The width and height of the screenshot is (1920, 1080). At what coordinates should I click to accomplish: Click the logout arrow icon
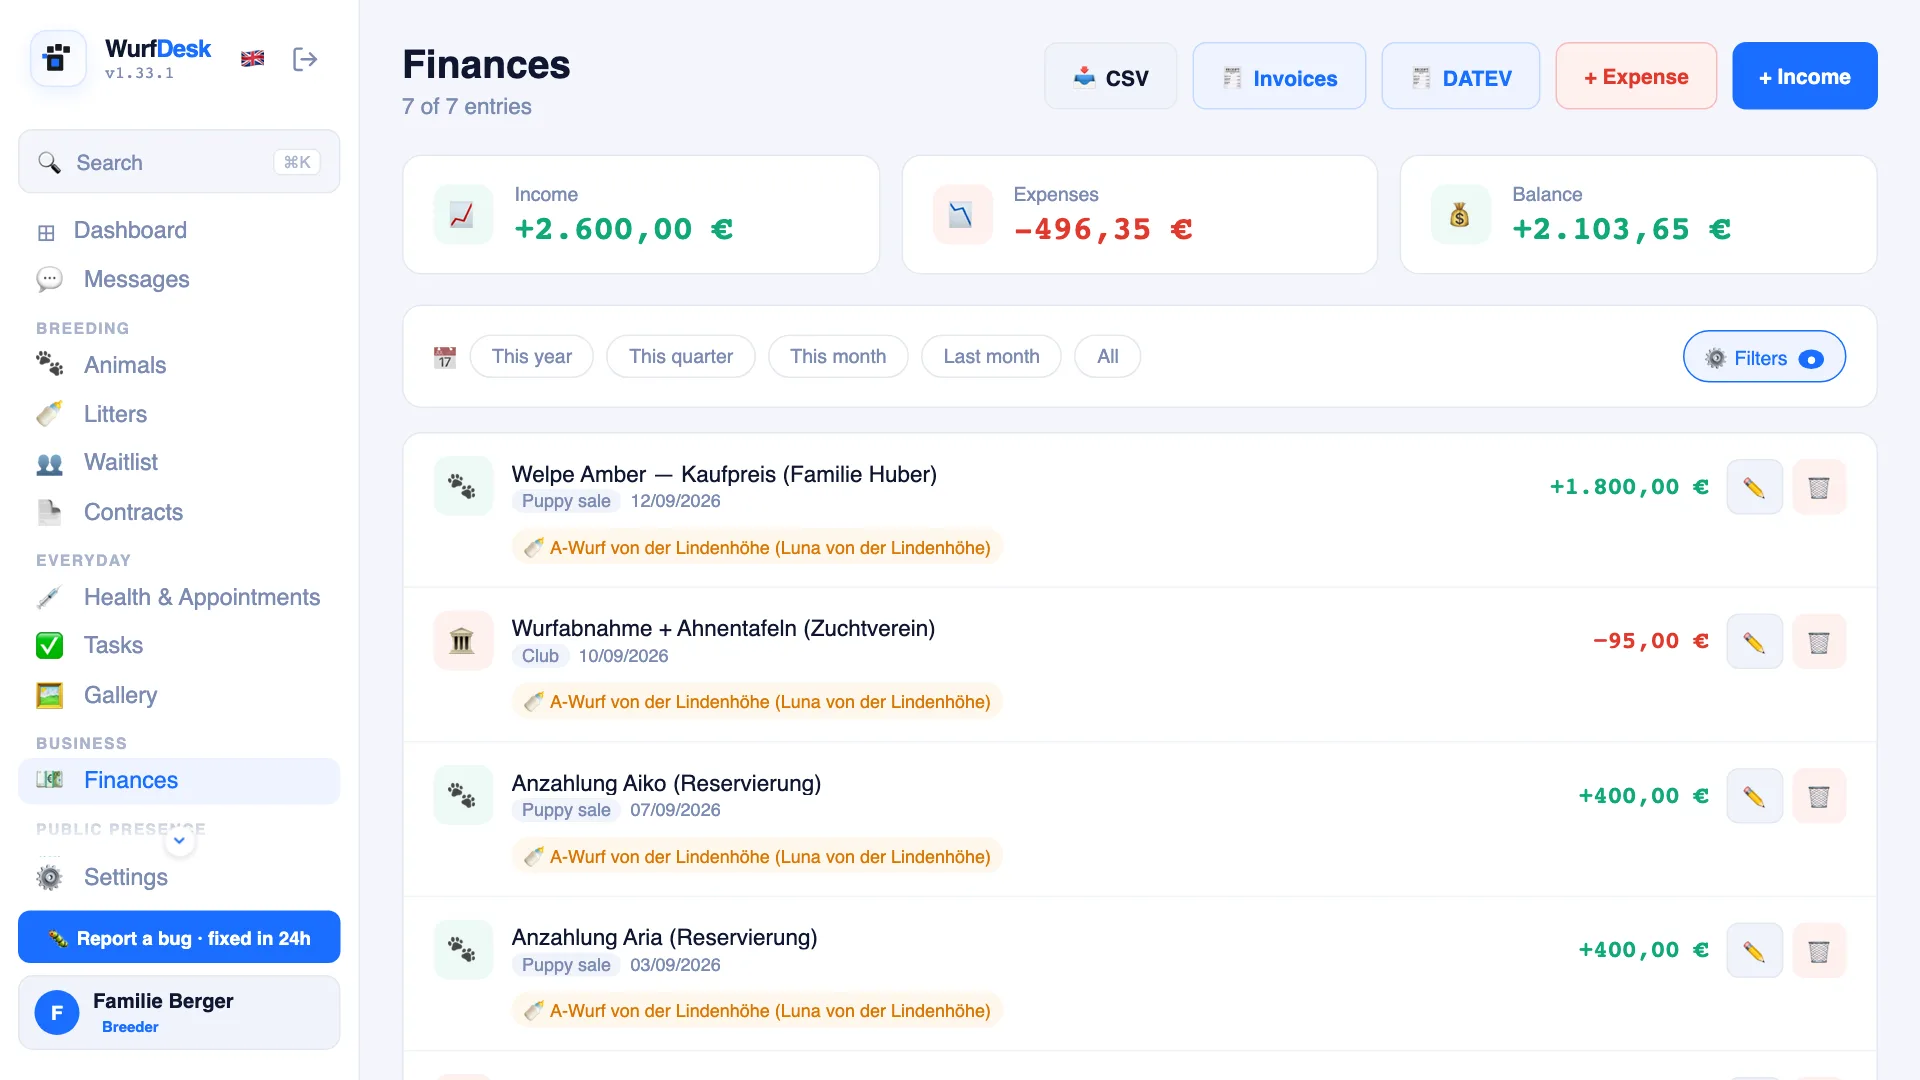[305, 59]
